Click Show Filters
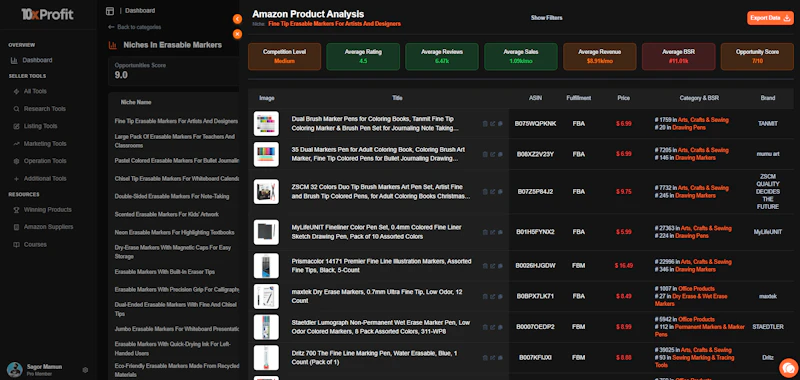This screenshot has height=380, width=800. point(546,18)
